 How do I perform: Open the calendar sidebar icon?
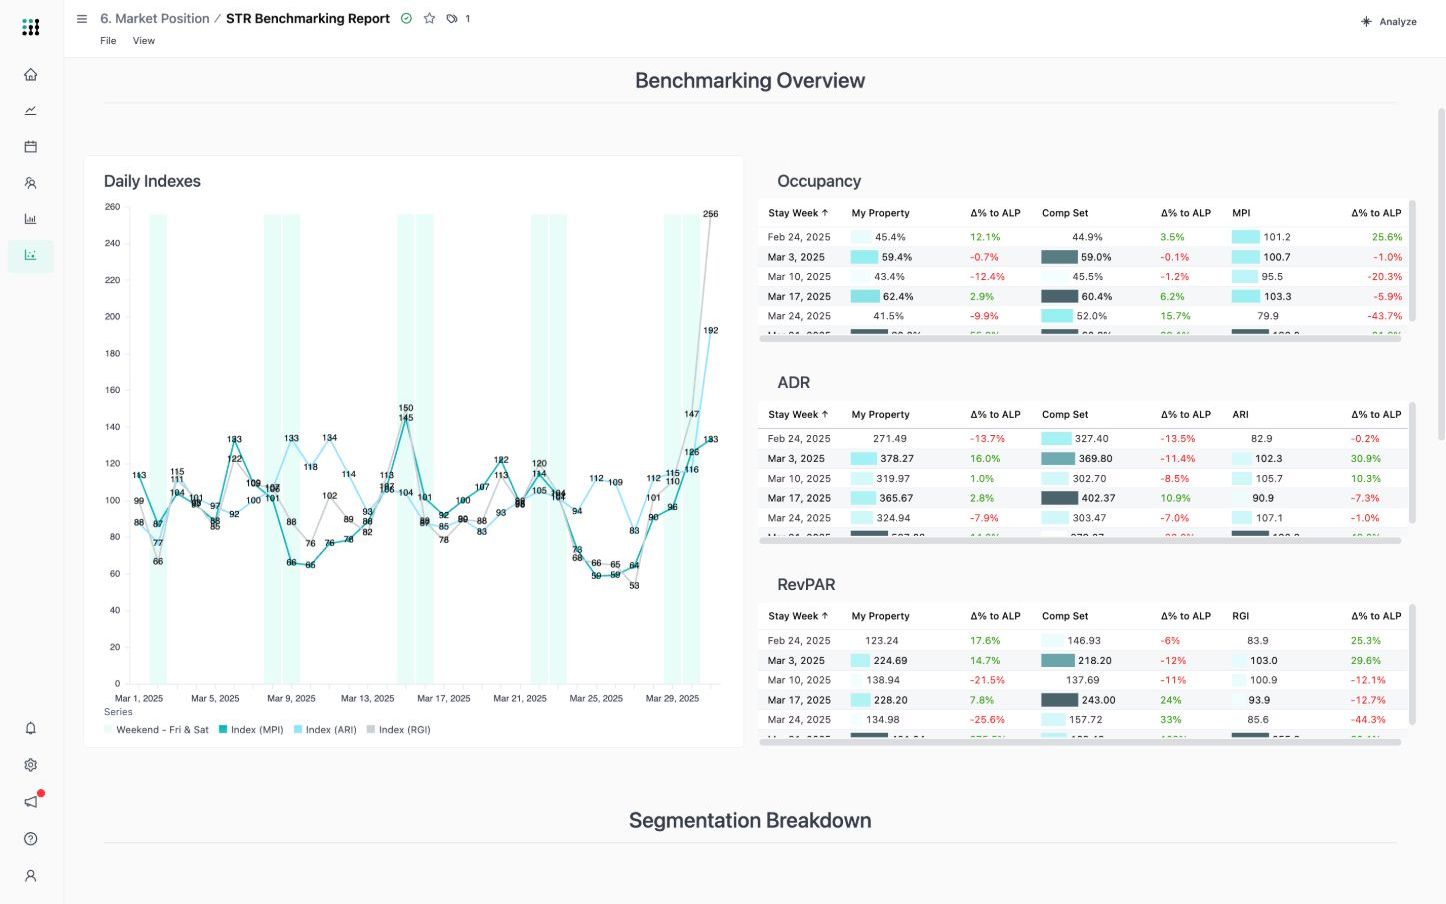pyautogui.click(x=31, y=146)
